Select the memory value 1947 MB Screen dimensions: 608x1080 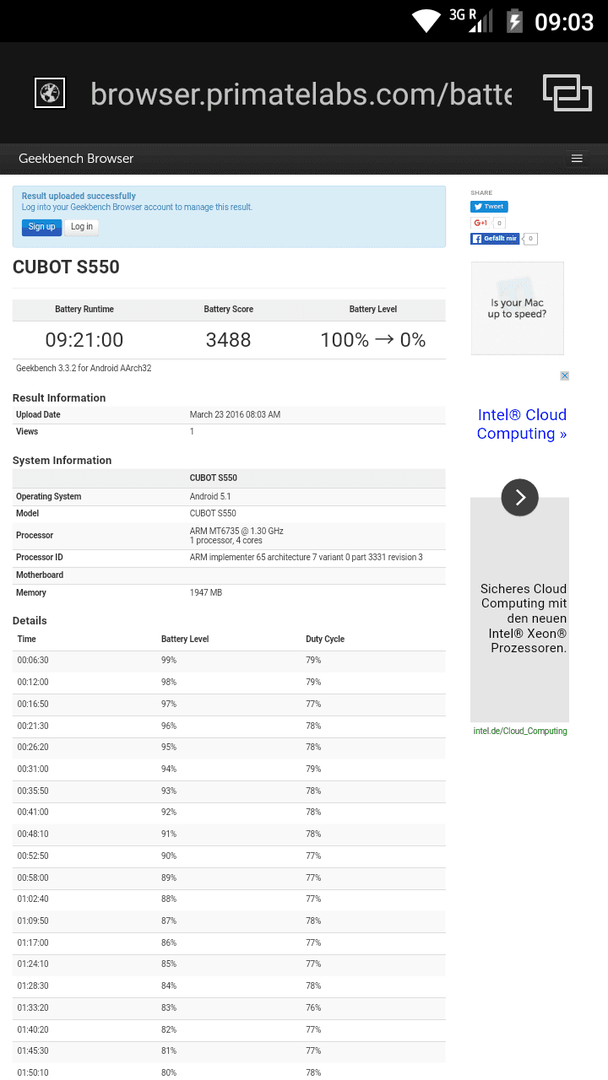click(206, 592)
